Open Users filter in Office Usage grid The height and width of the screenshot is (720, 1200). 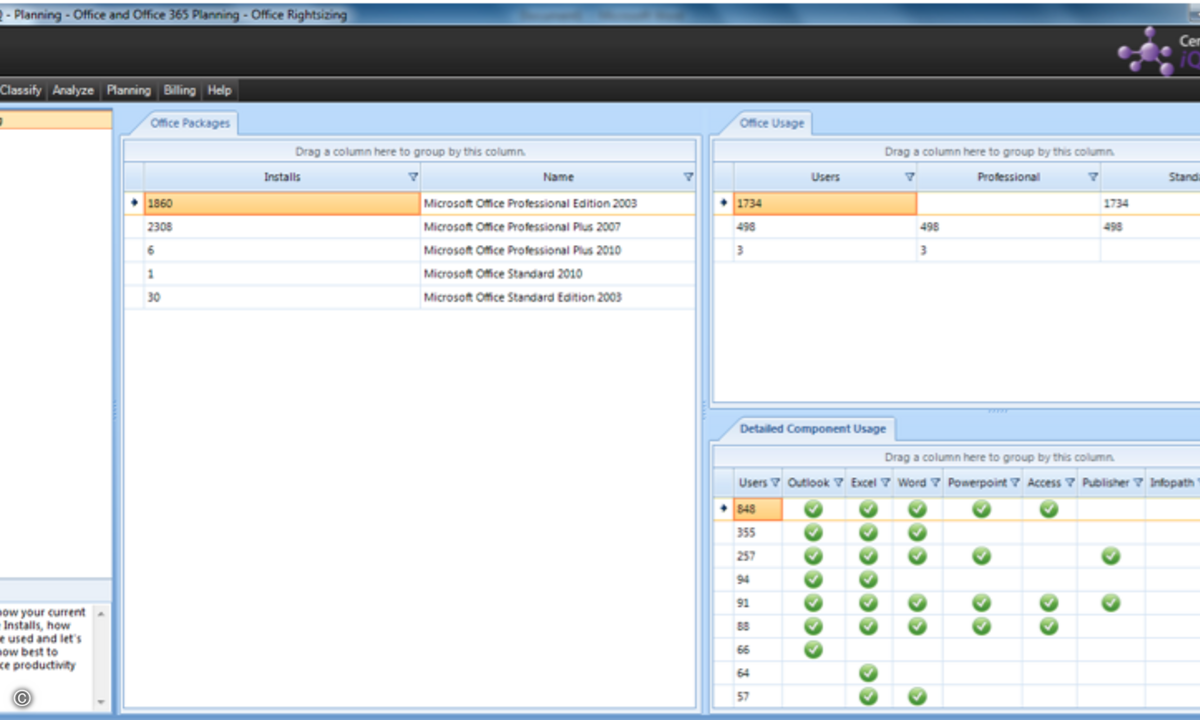pyautogui.click(x=909, y=177)
